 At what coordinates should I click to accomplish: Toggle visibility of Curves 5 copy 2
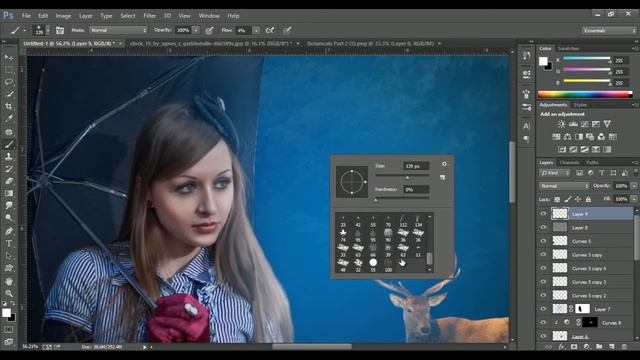click(543, 295)
